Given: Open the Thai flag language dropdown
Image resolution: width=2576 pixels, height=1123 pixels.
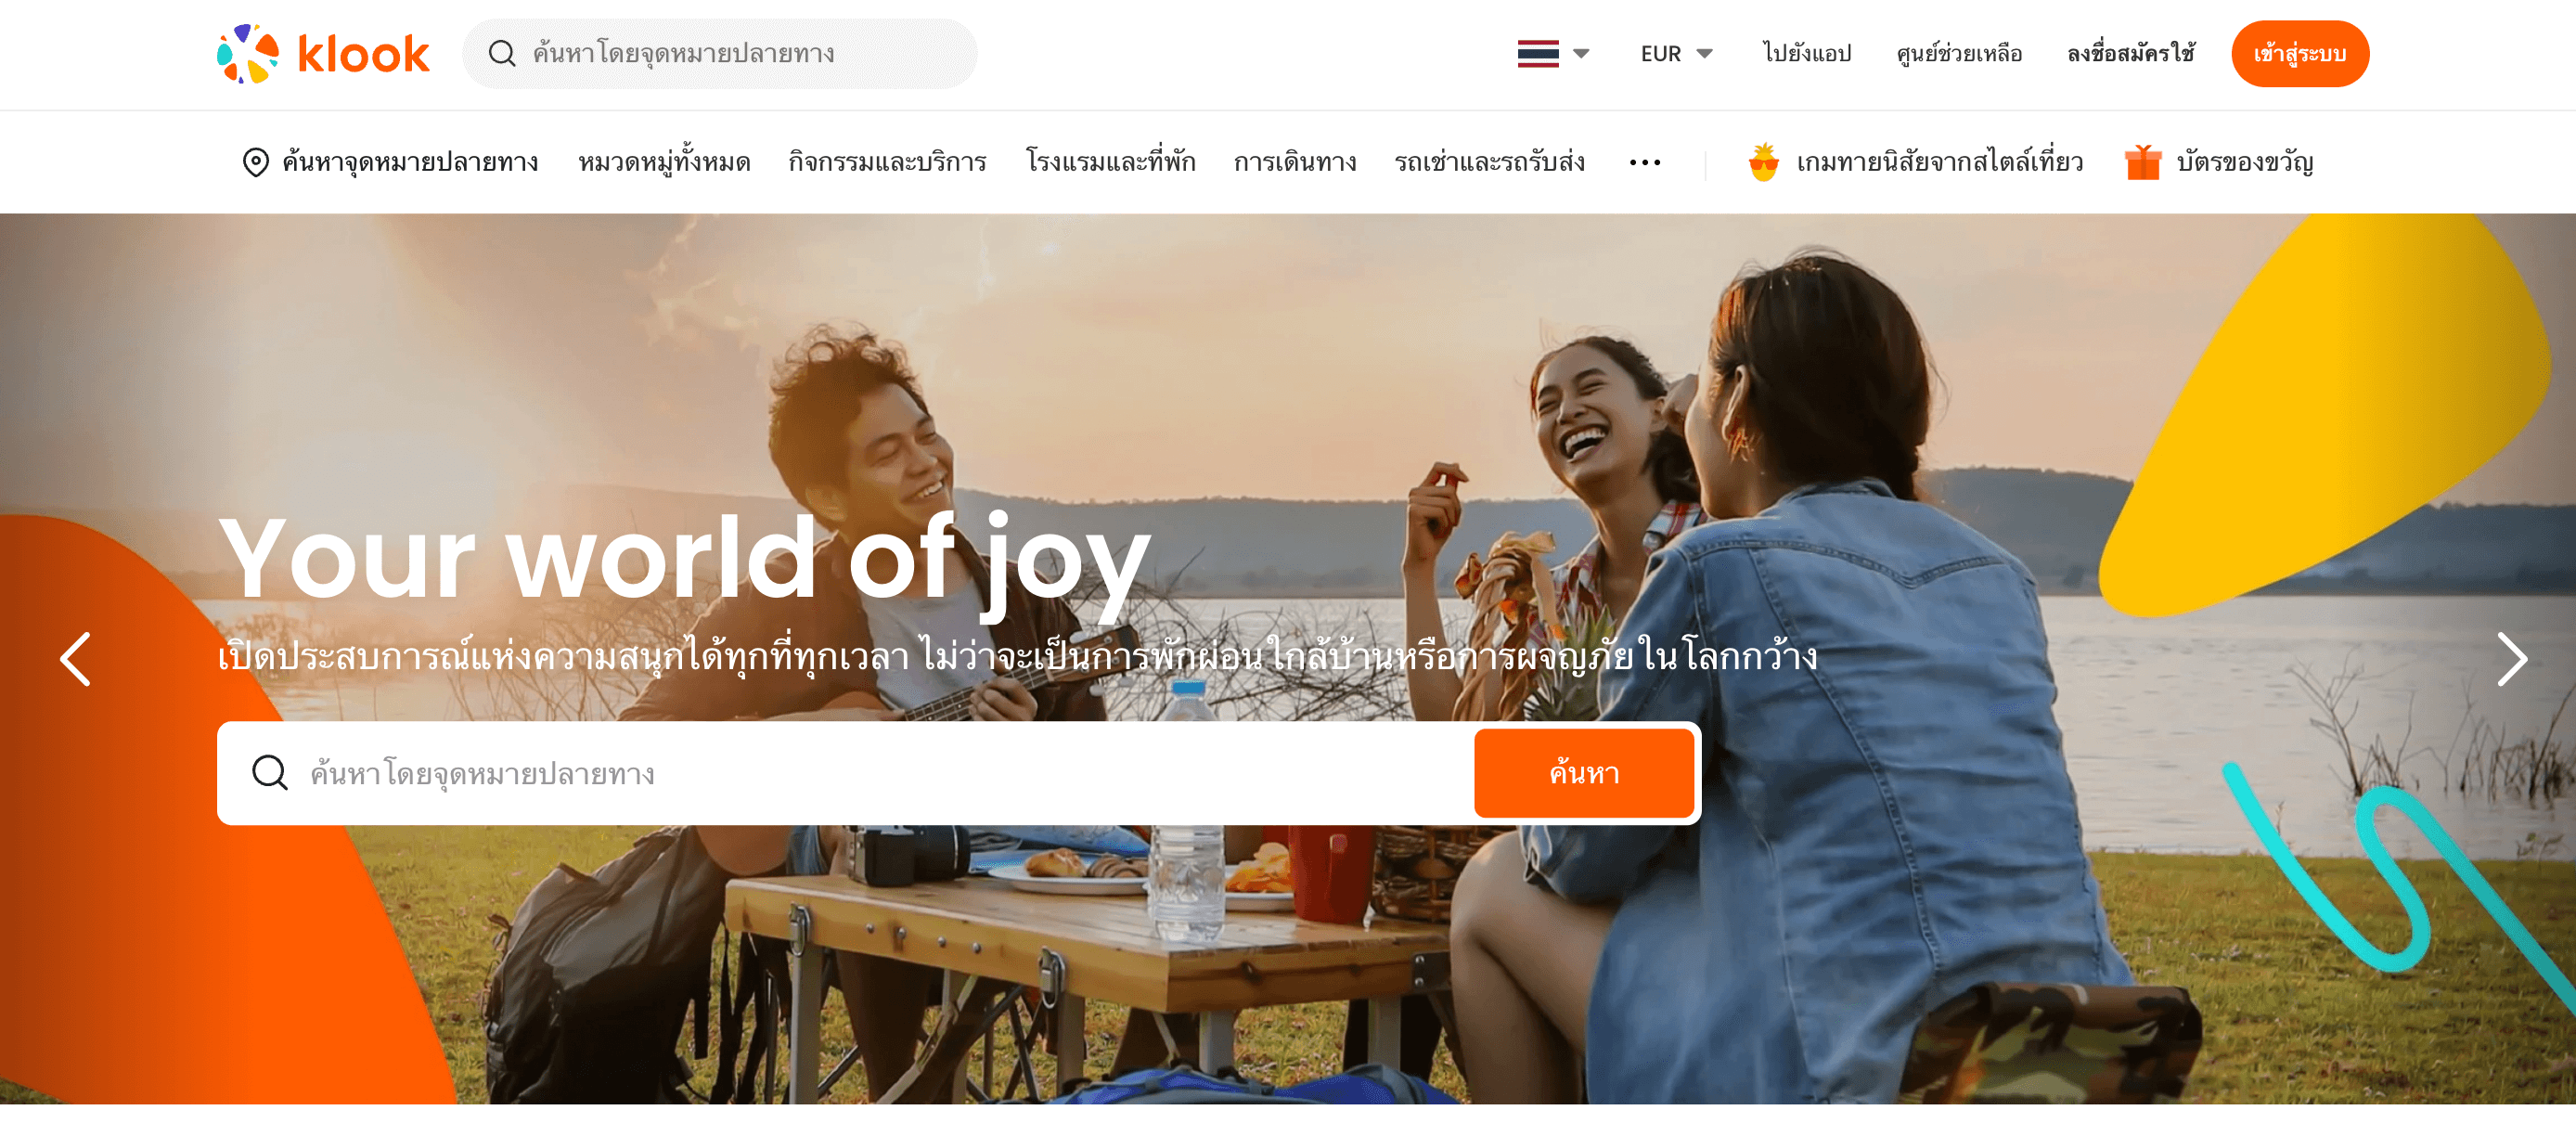Looking at the screenshot, I should tap(1553, 54).
